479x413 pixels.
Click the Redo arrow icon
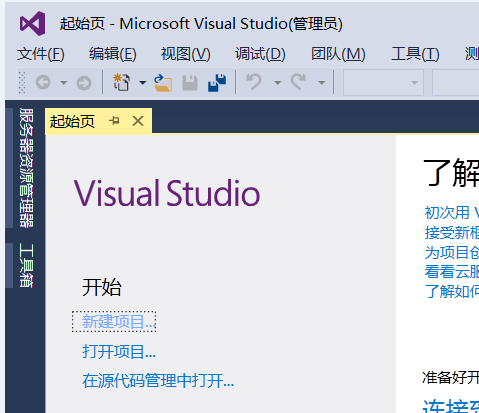pyautogui.click(x=298, y=82)
